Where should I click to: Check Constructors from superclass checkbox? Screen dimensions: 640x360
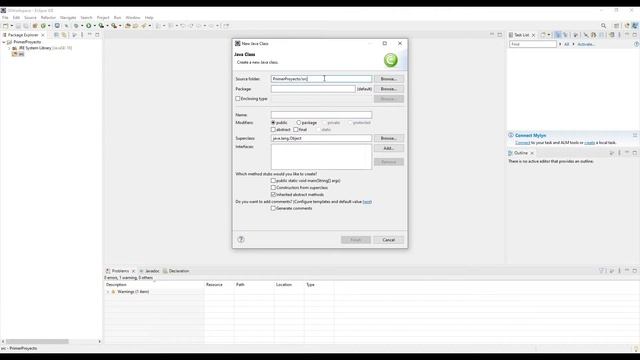tap(273, 187)
